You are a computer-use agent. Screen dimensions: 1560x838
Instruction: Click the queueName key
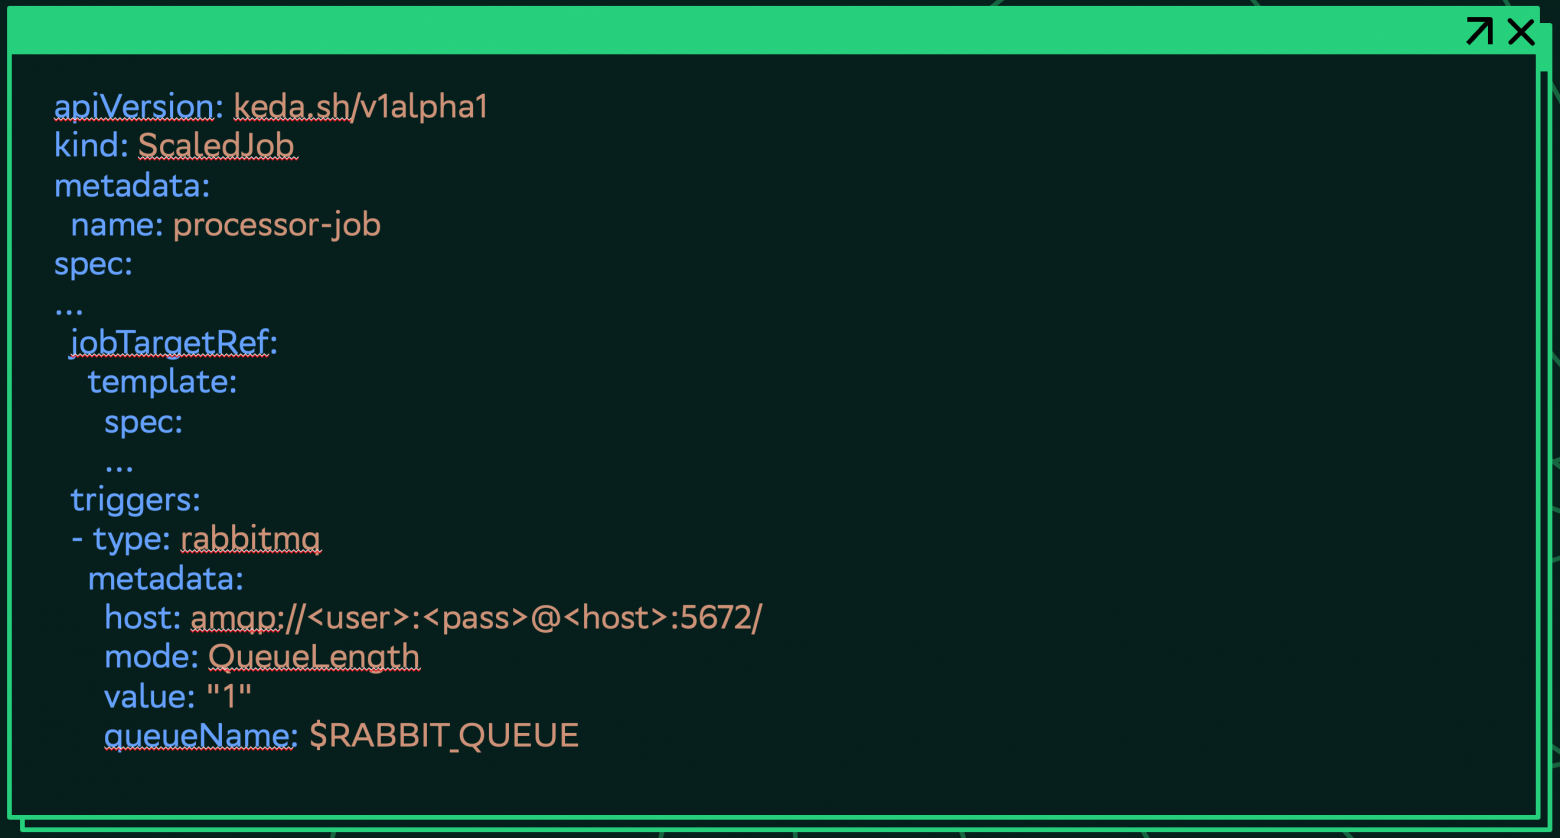click(x=200, y=736)
